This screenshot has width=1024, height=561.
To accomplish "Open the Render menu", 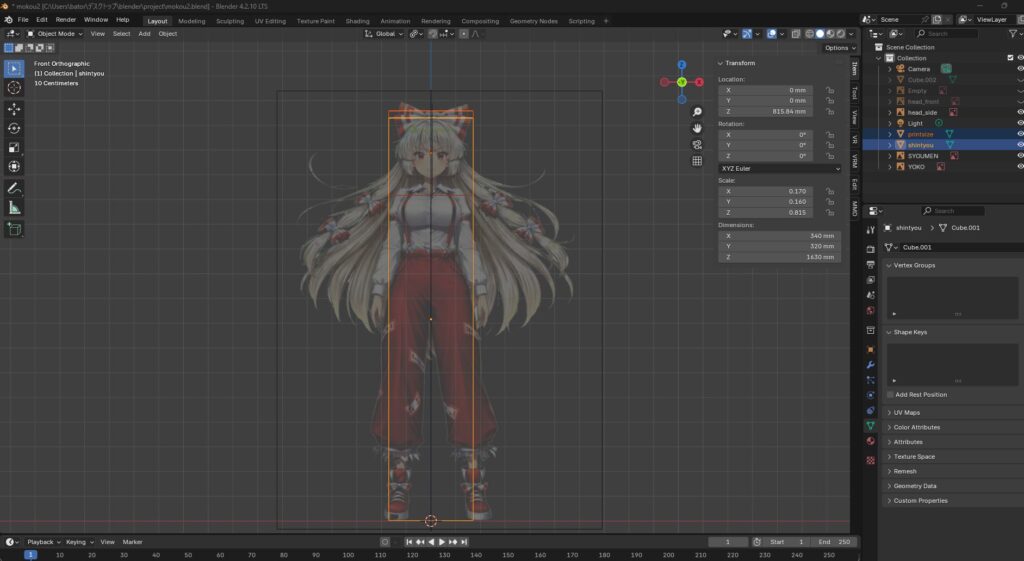I will pos(66,19).
